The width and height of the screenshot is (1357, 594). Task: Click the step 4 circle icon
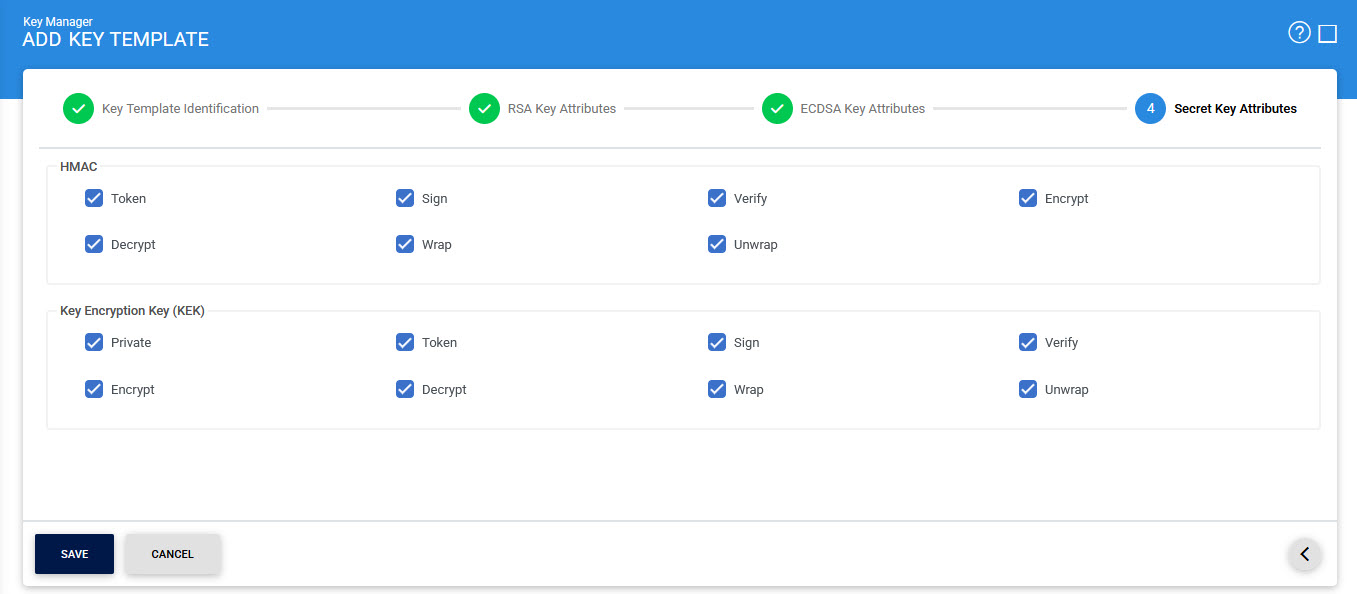pos(1150,109)
